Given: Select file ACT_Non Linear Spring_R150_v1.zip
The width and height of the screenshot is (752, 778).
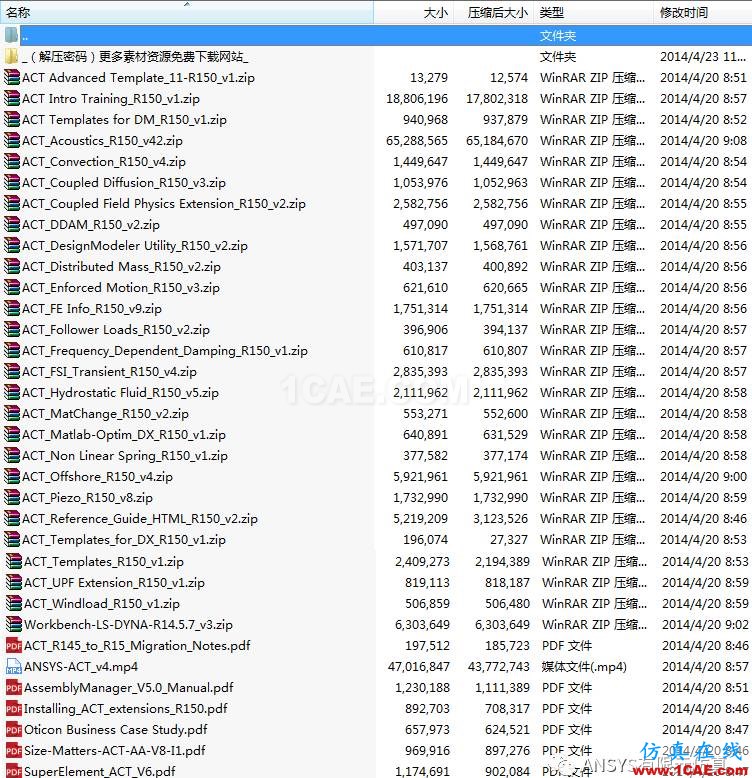Looking at the screenshot, I should 125,455.
